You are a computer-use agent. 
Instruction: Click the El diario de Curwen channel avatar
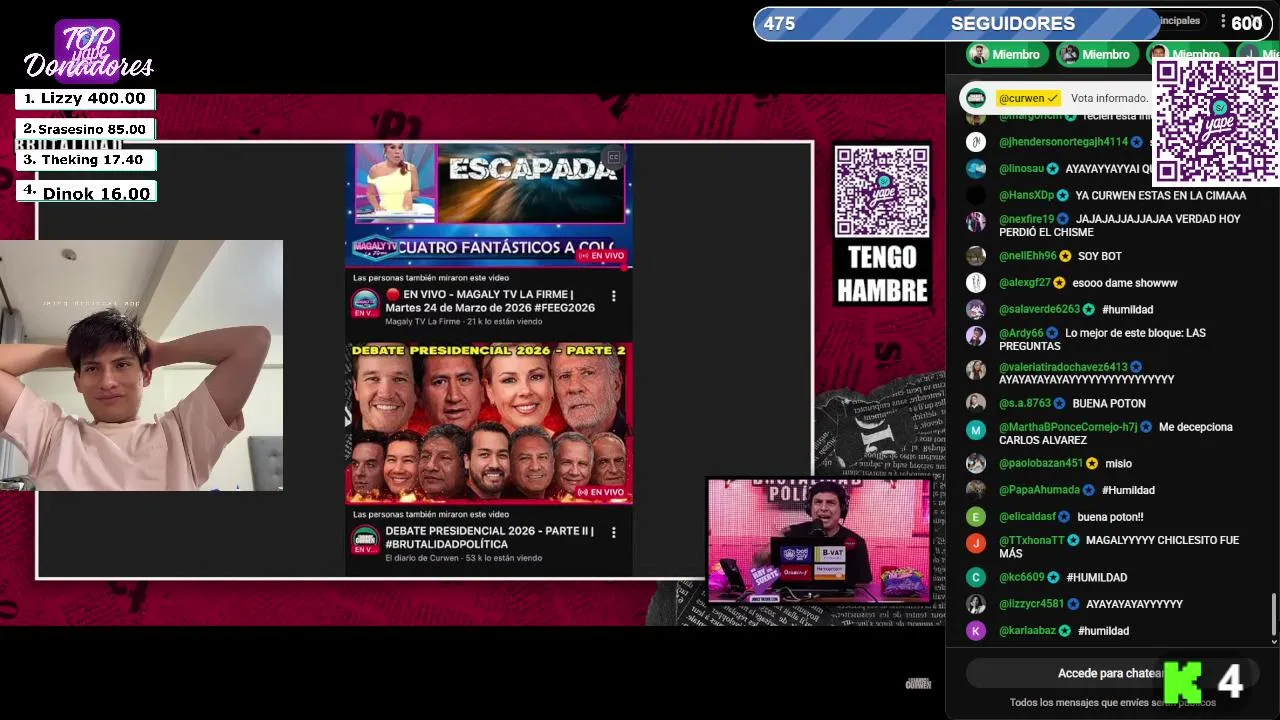(365, 538)
